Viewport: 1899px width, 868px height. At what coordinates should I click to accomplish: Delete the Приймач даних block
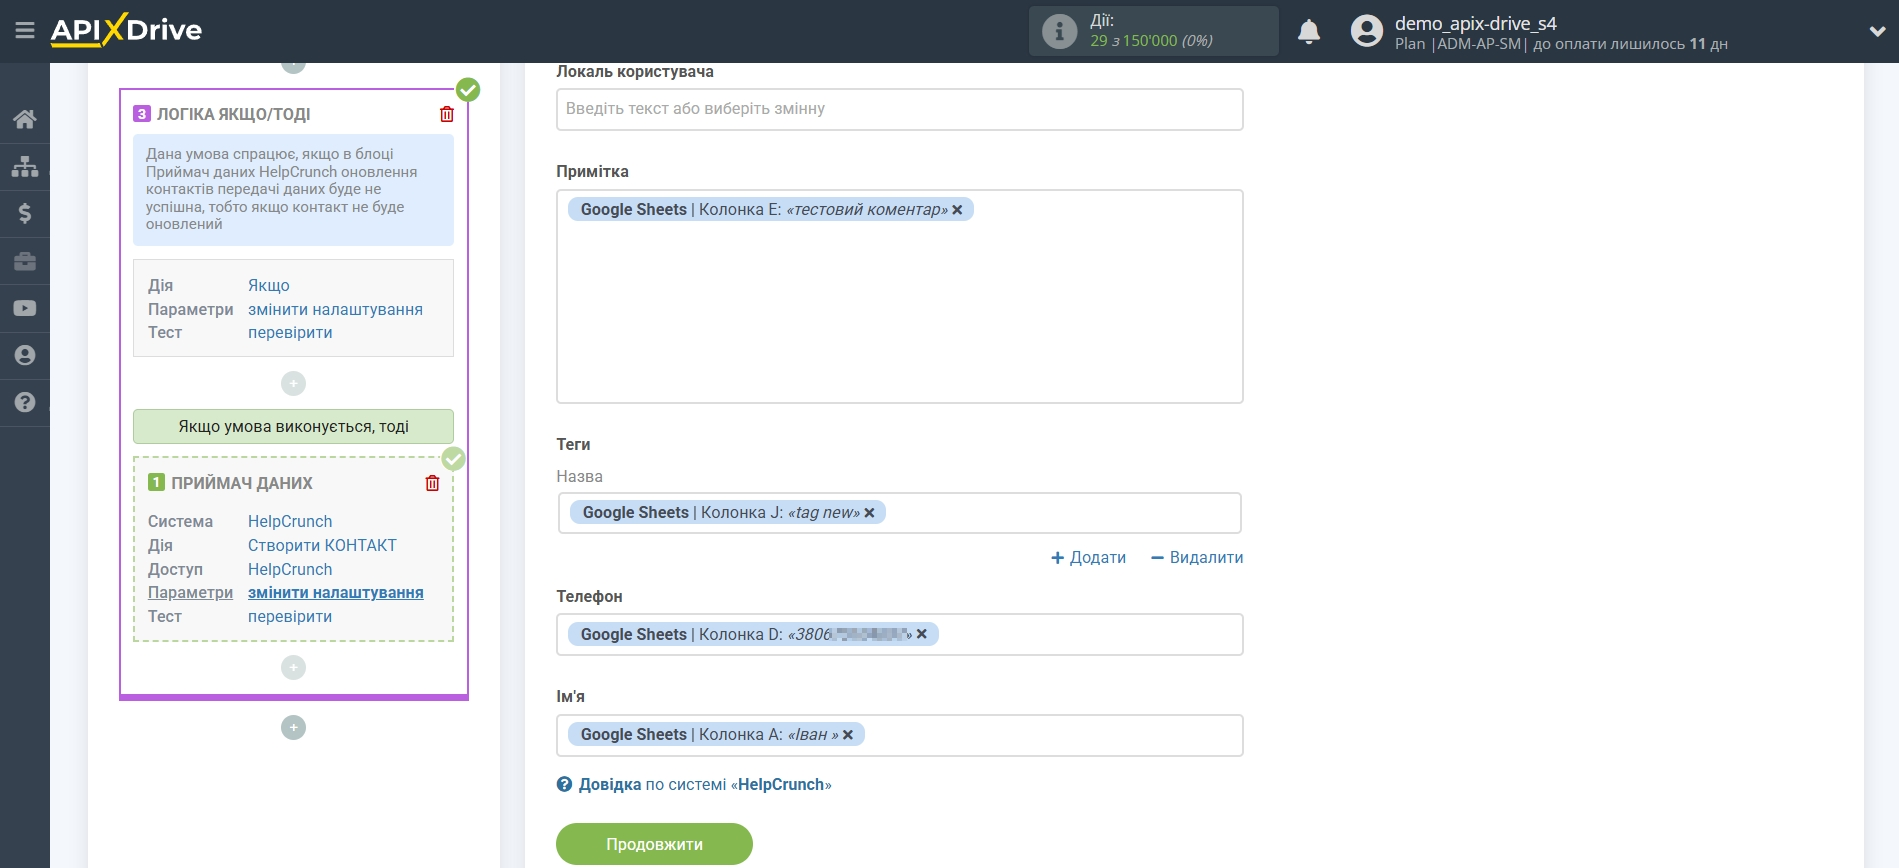click(x=432, y=483)
